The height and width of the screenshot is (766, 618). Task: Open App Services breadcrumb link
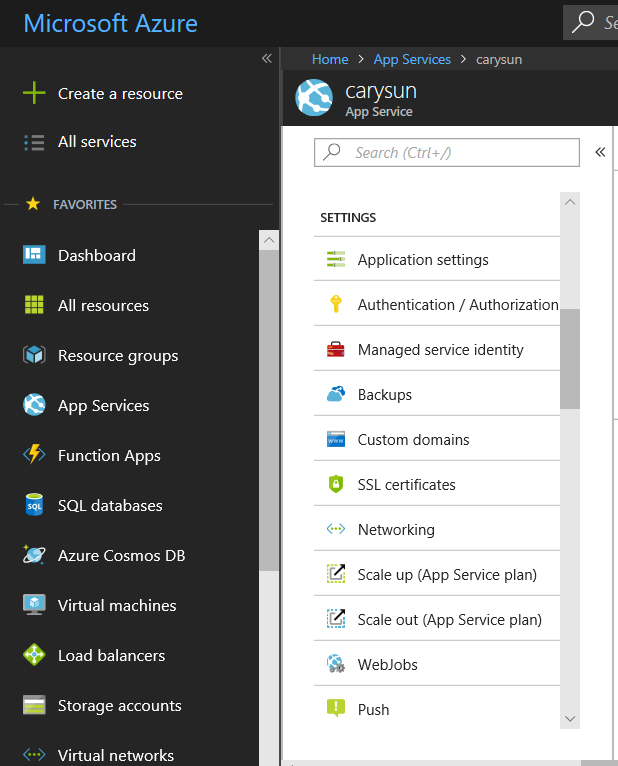[412, 60]
